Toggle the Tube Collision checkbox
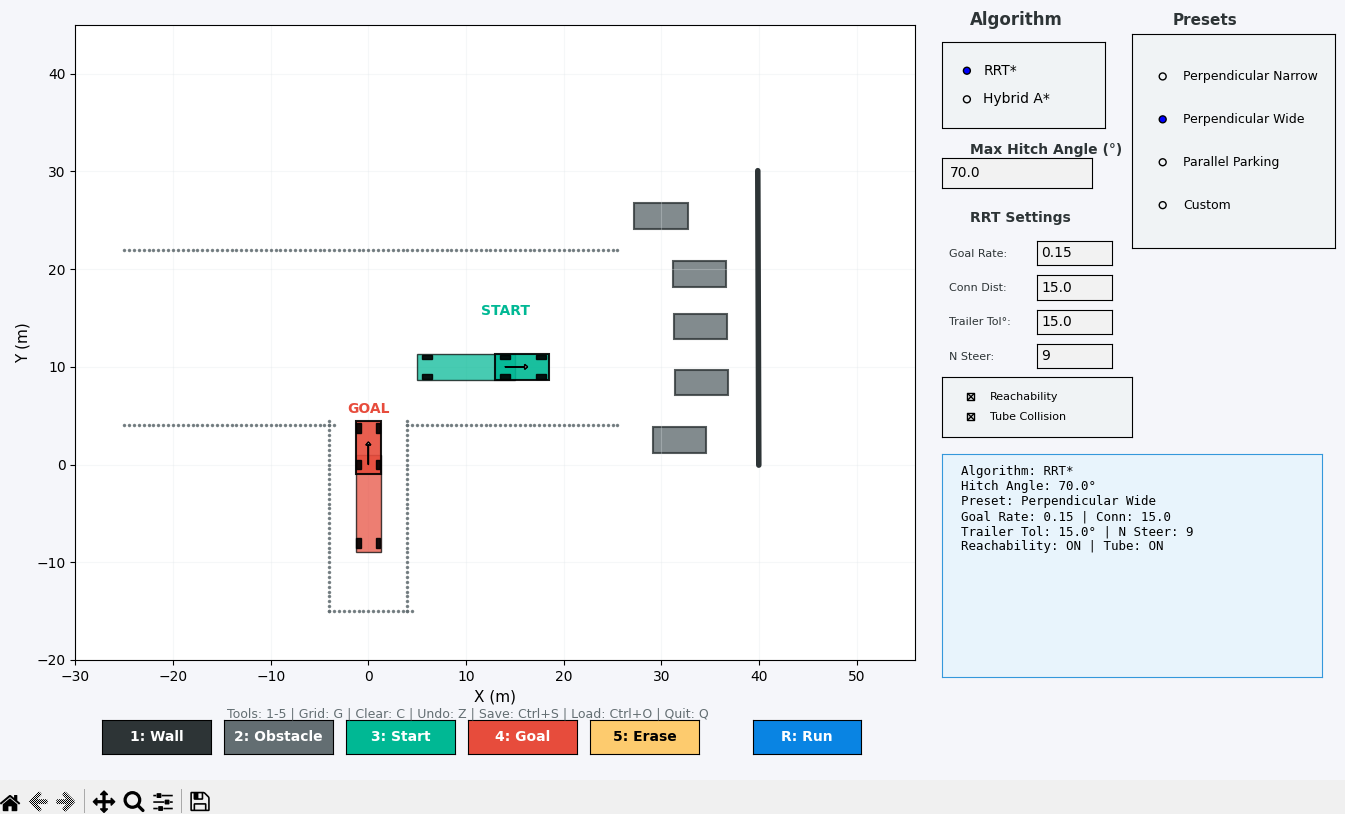The height and width of the screenshot is (814, 1345). [970, 417]
